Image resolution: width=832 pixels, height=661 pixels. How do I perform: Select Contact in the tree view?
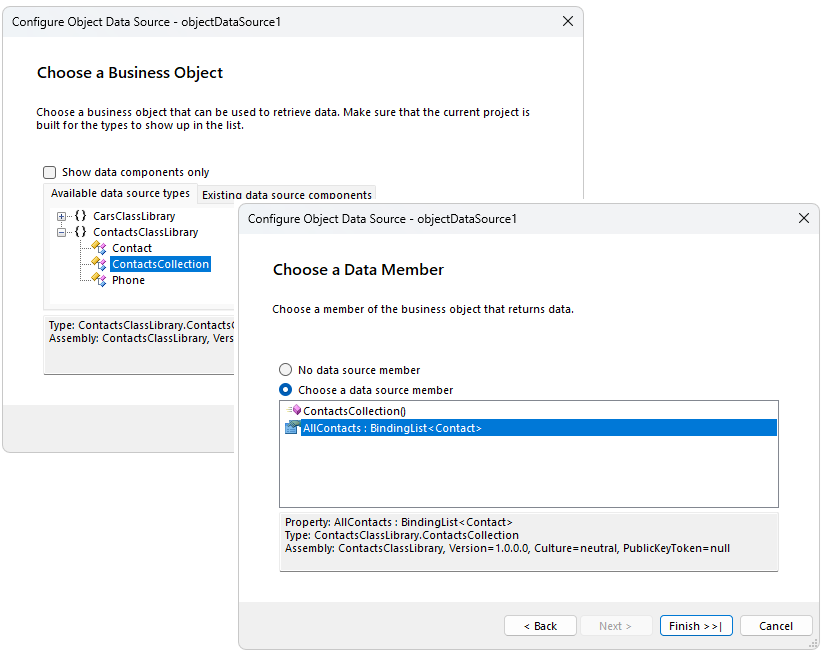[132, 247]
